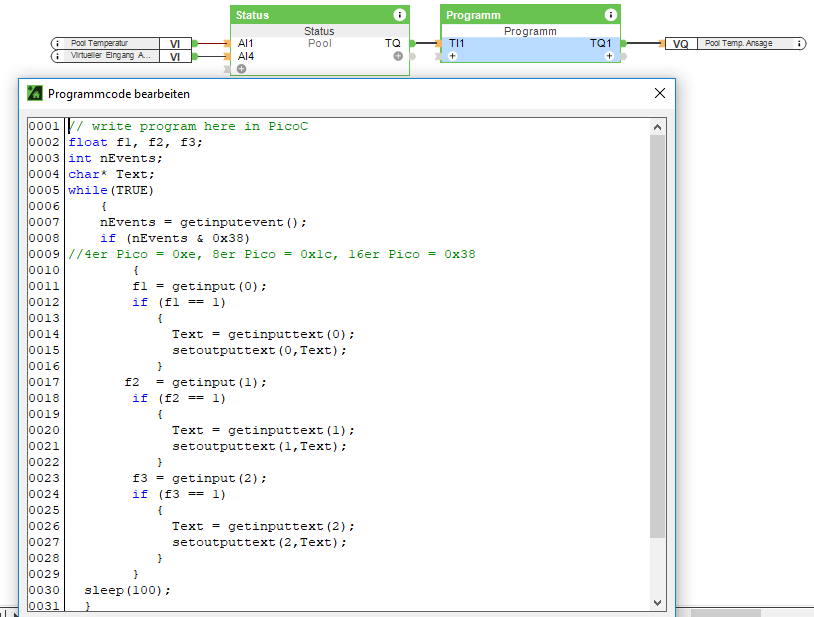Click the 'char* Text;' line
The width and height of the screenshot is (814, 617).
click(x=111, y=174)
